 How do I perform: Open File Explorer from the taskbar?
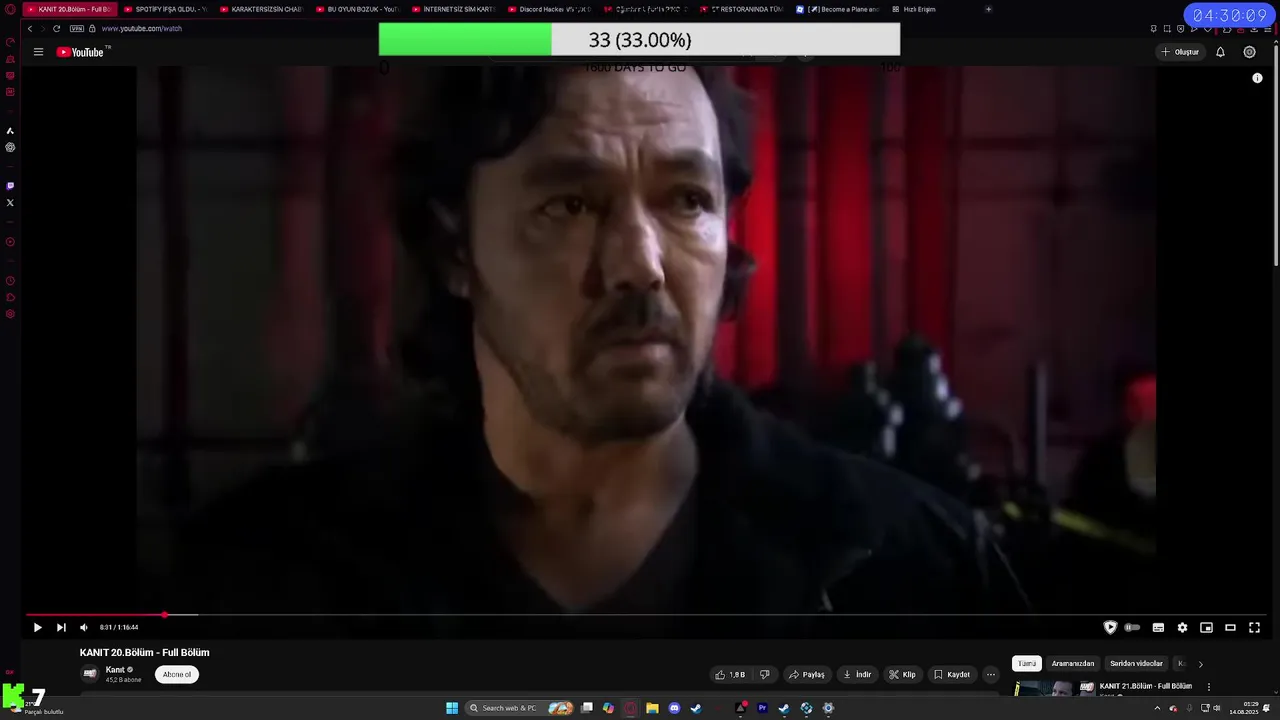tap(652, 708)
